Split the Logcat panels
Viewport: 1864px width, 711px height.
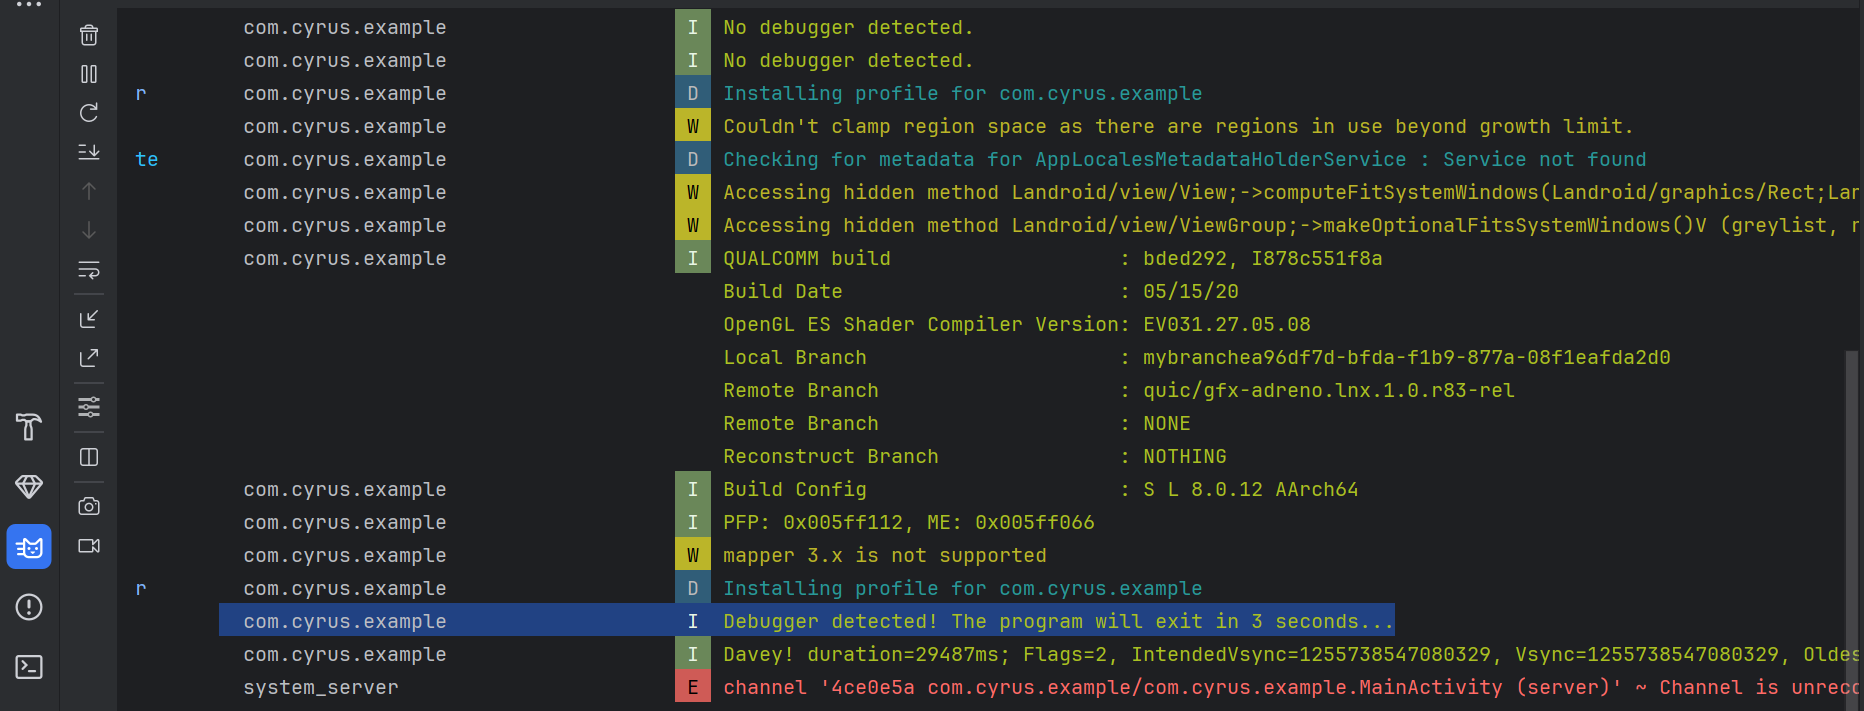pyautogui.click(x=89, y=457)
